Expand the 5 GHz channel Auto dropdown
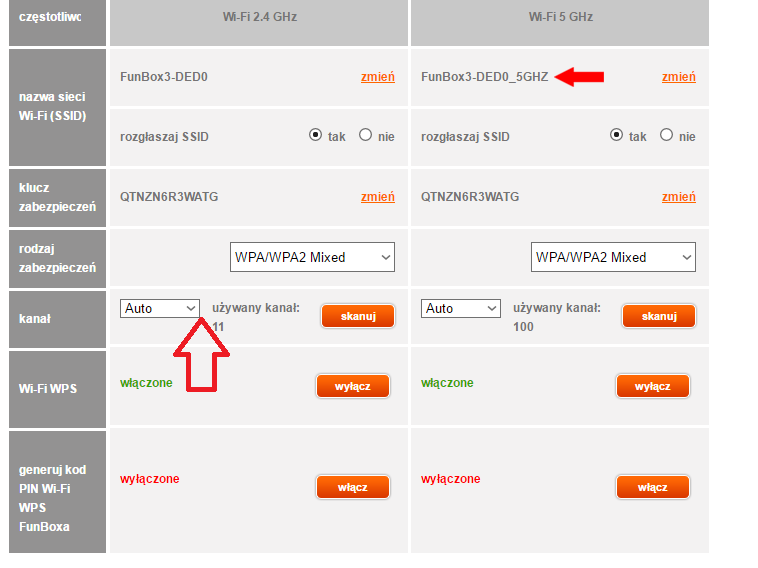The image size is (758, 568). [461, 308]
